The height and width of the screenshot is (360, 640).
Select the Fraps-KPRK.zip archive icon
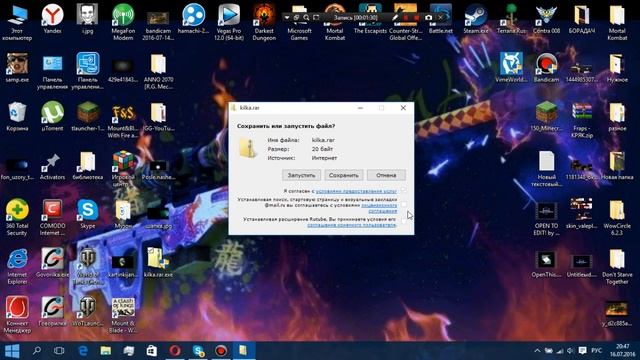[x=582, y=120]
